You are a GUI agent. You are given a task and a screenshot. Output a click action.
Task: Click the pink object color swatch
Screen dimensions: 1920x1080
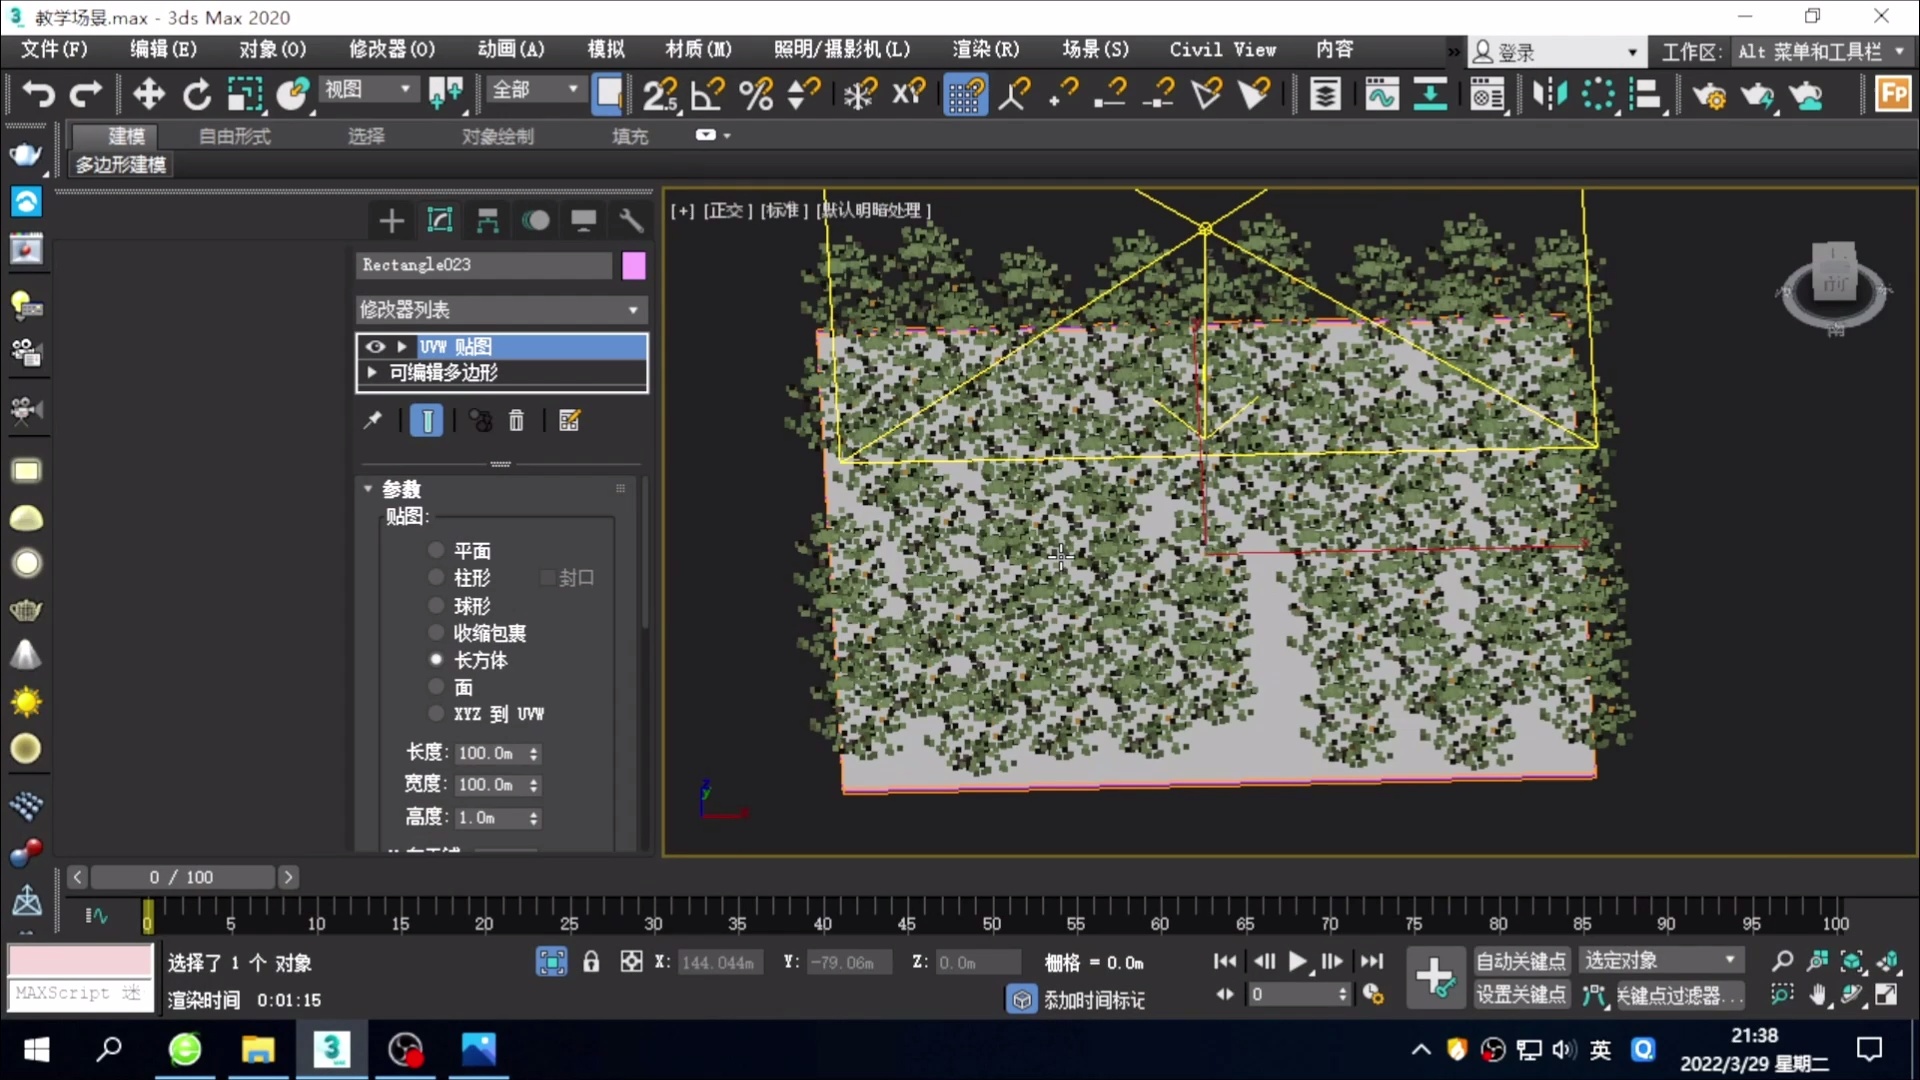pyautogui.click(x=634, y=265)
